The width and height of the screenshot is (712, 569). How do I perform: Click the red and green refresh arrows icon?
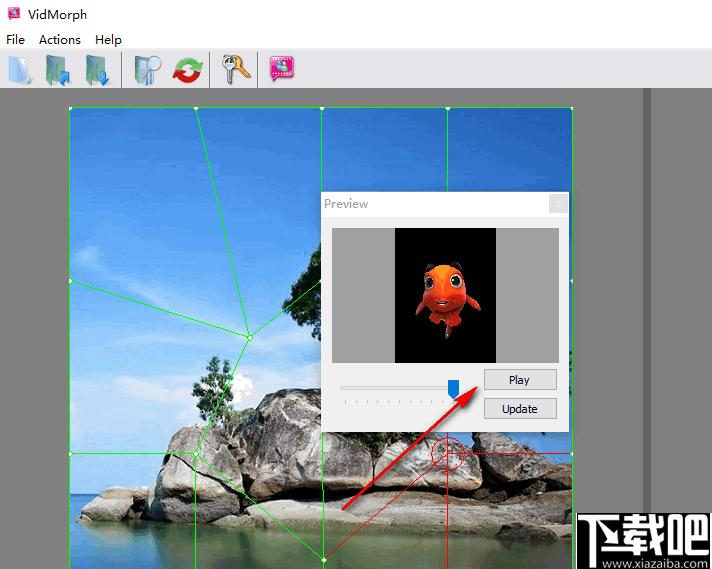[188, 70]
